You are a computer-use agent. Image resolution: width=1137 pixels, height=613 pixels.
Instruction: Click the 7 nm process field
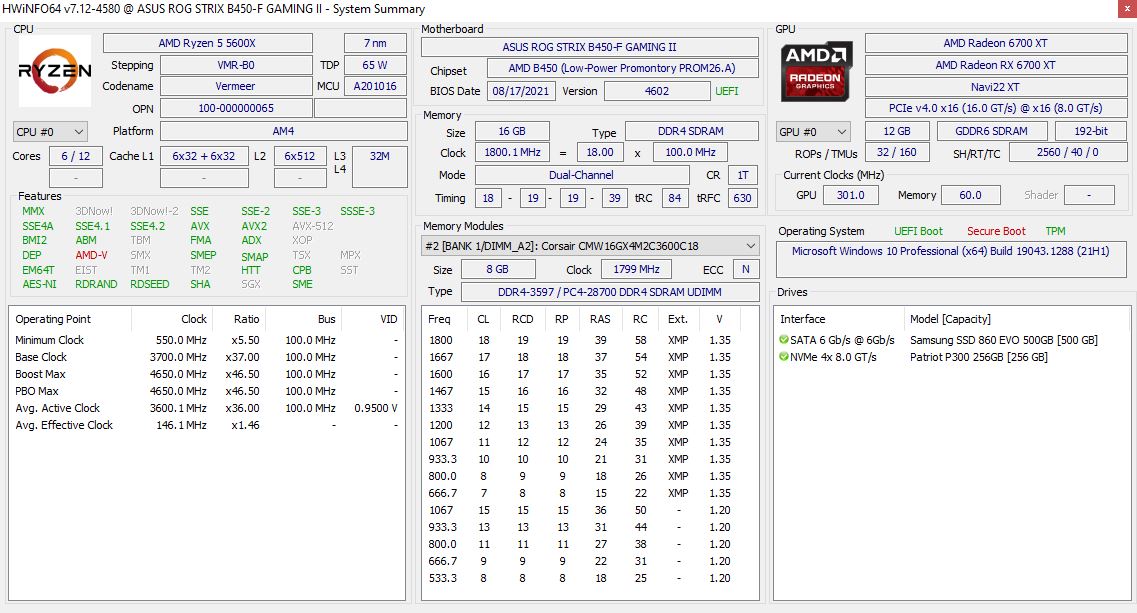[x=375, y=43]
